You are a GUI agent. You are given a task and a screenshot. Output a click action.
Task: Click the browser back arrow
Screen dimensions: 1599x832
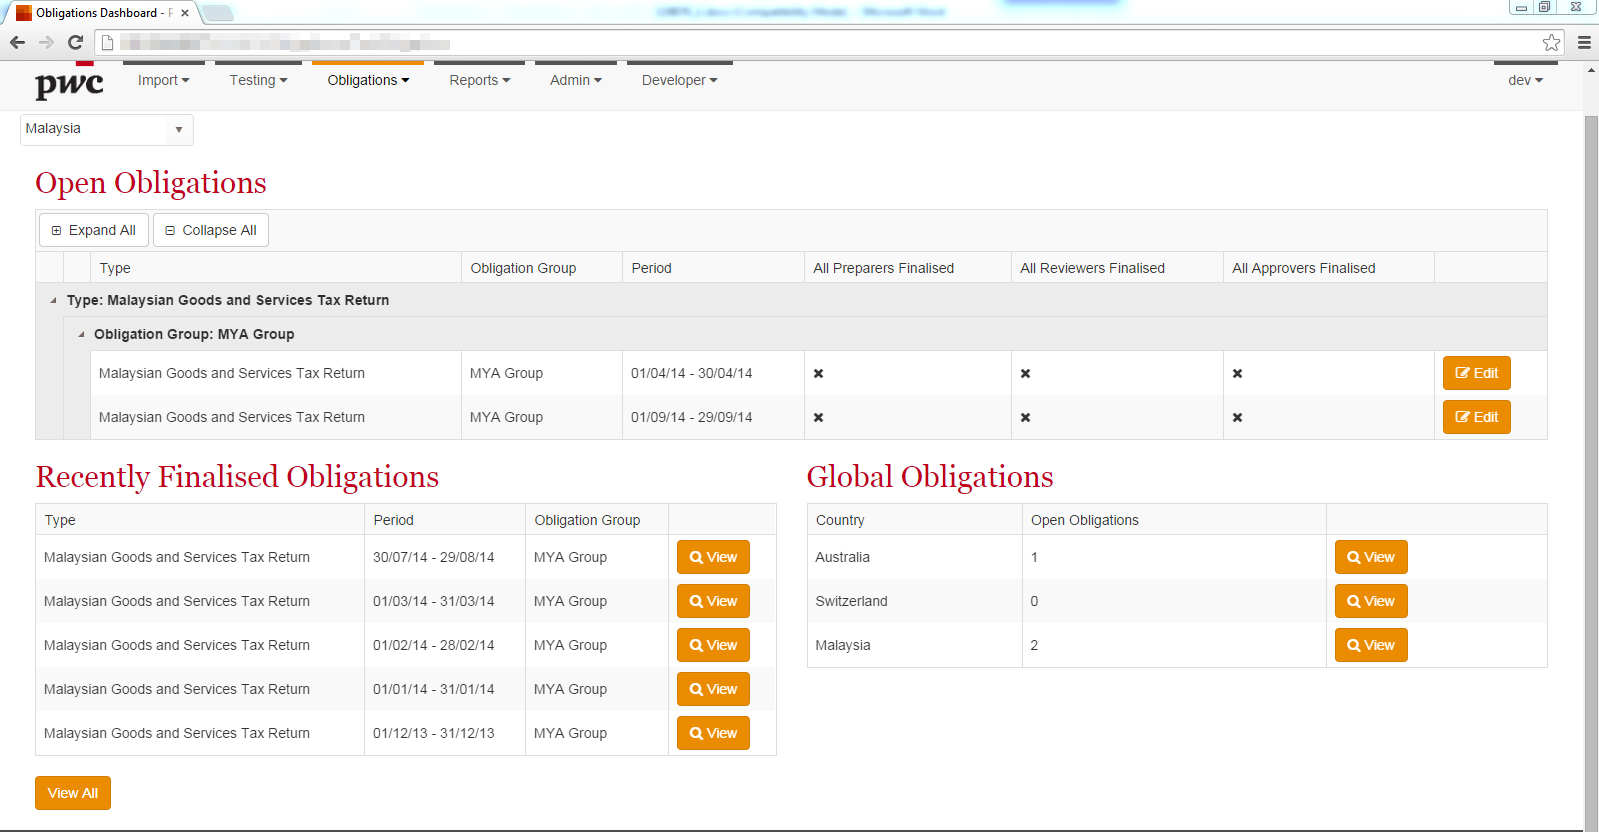click(x=17, y=43)
